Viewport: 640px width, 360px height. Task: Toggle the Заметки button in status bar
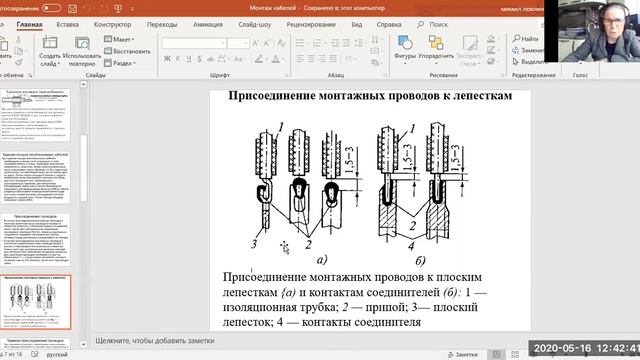(462, 355)
